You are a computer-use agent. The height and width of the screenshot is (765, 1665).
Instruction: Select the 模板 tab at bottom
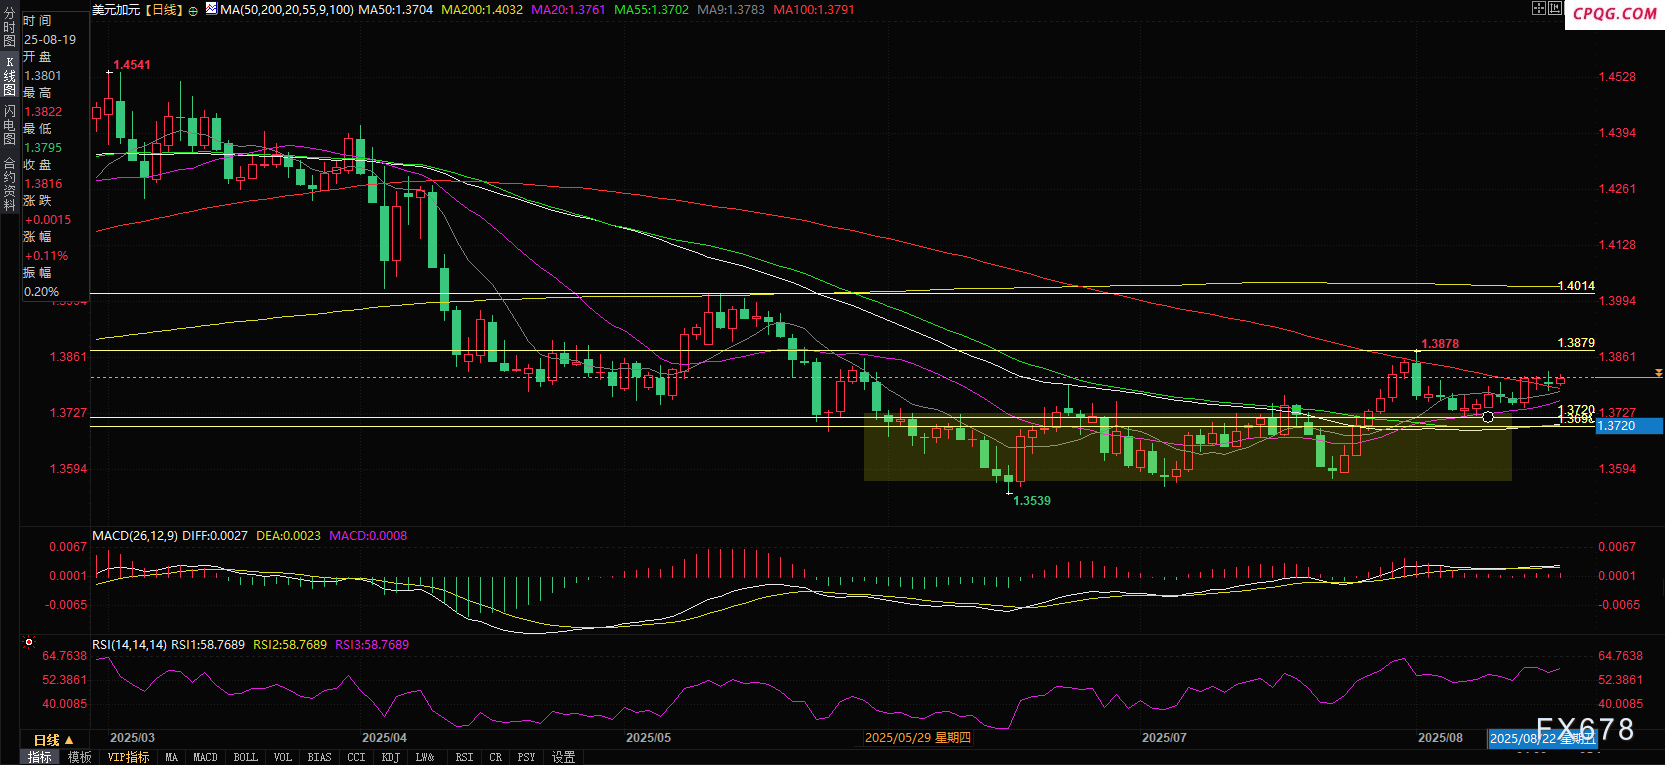click(x=80, y=757)
